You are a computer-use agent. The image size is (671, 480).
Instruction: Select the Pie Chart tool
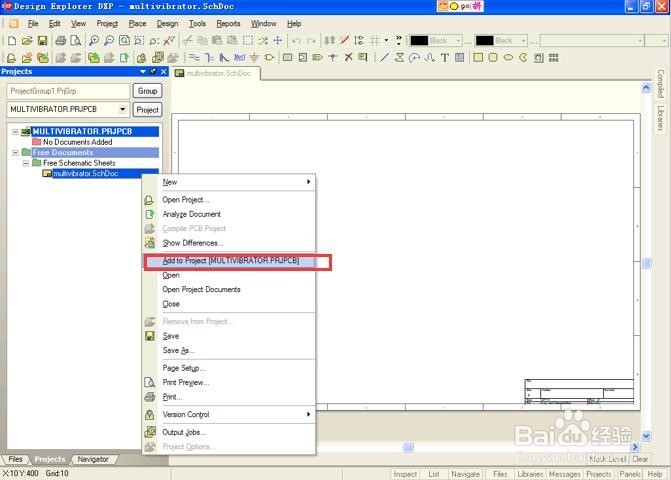pyautogui.click(x=523, y=57)
